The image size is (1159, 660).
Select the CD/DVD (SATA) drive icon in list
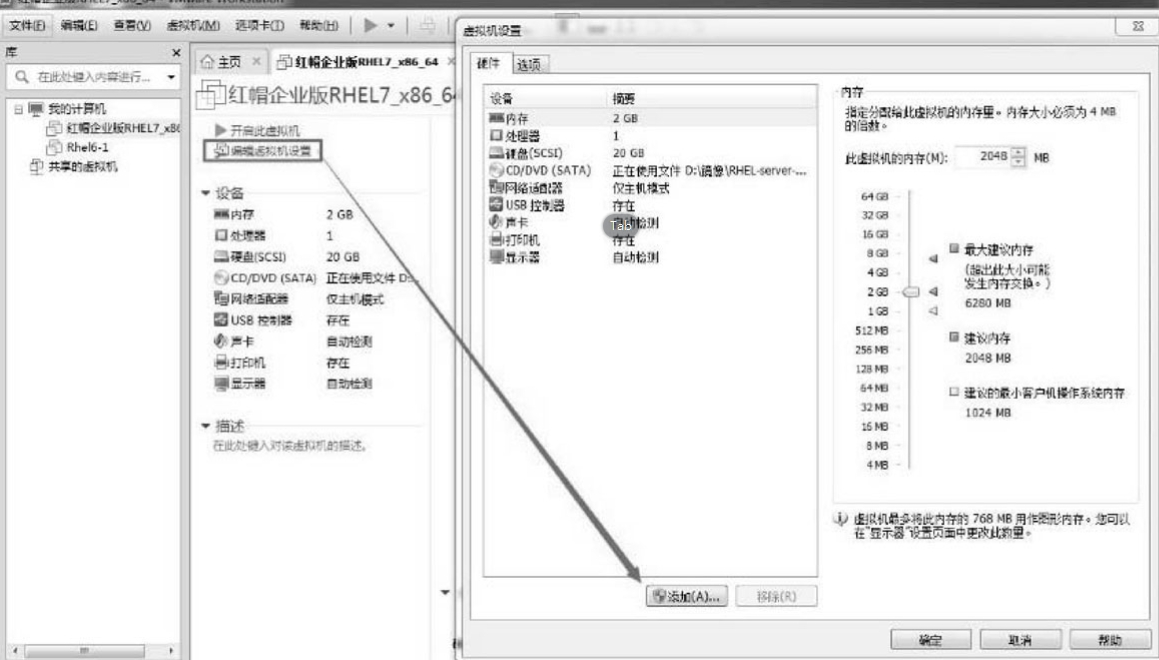(x=496, y=170)
